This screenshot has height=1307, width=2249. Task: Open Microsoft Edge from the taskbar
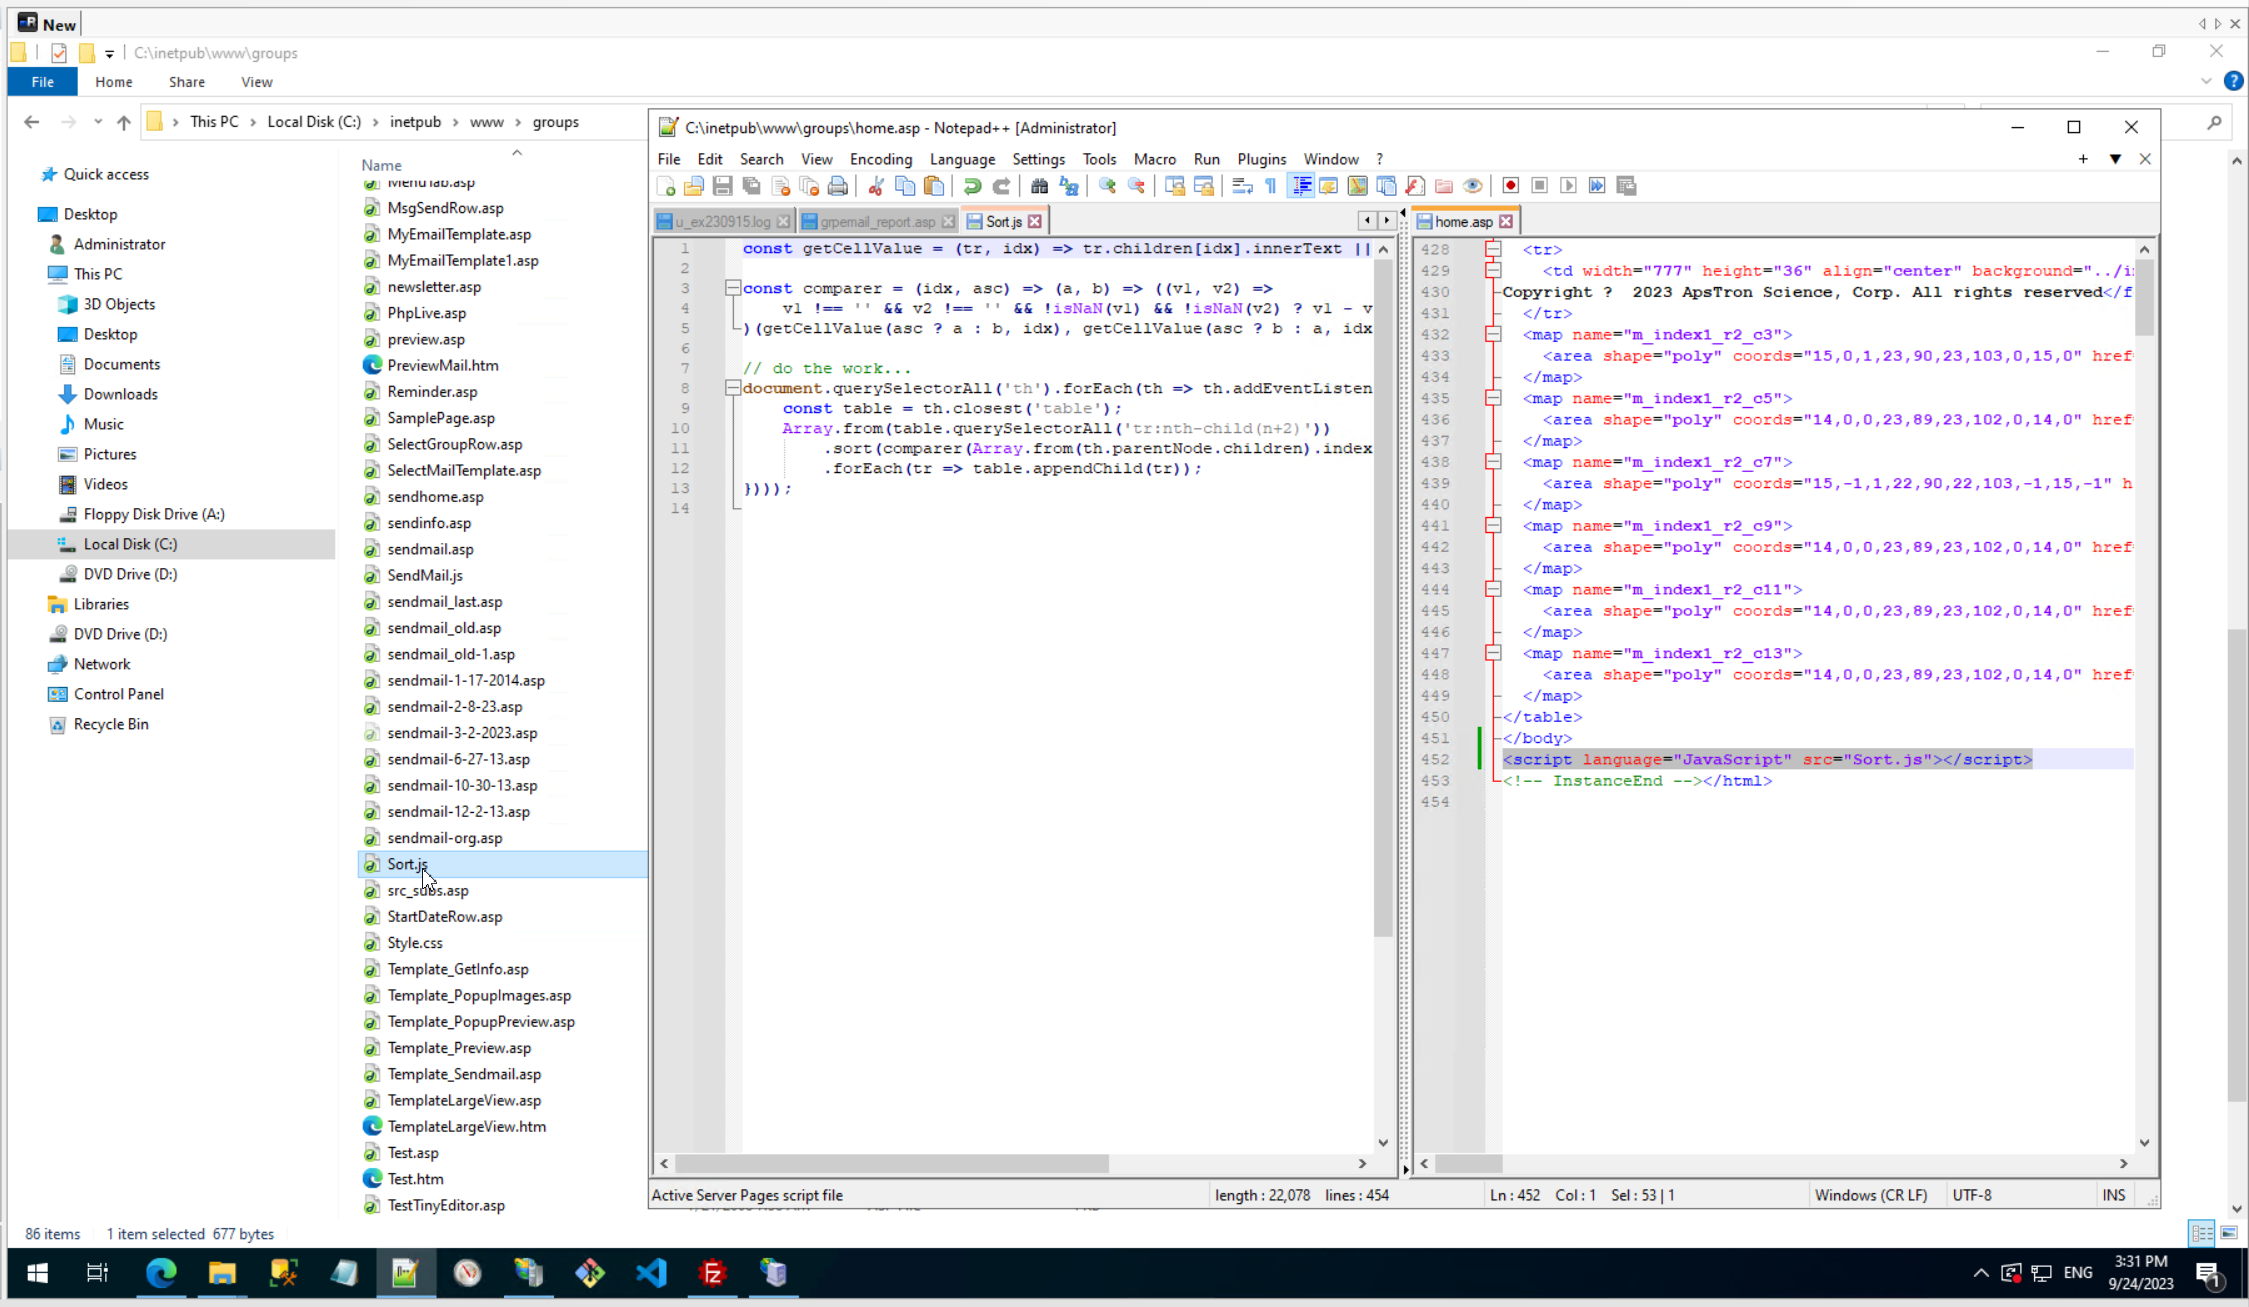[161, 1273]
